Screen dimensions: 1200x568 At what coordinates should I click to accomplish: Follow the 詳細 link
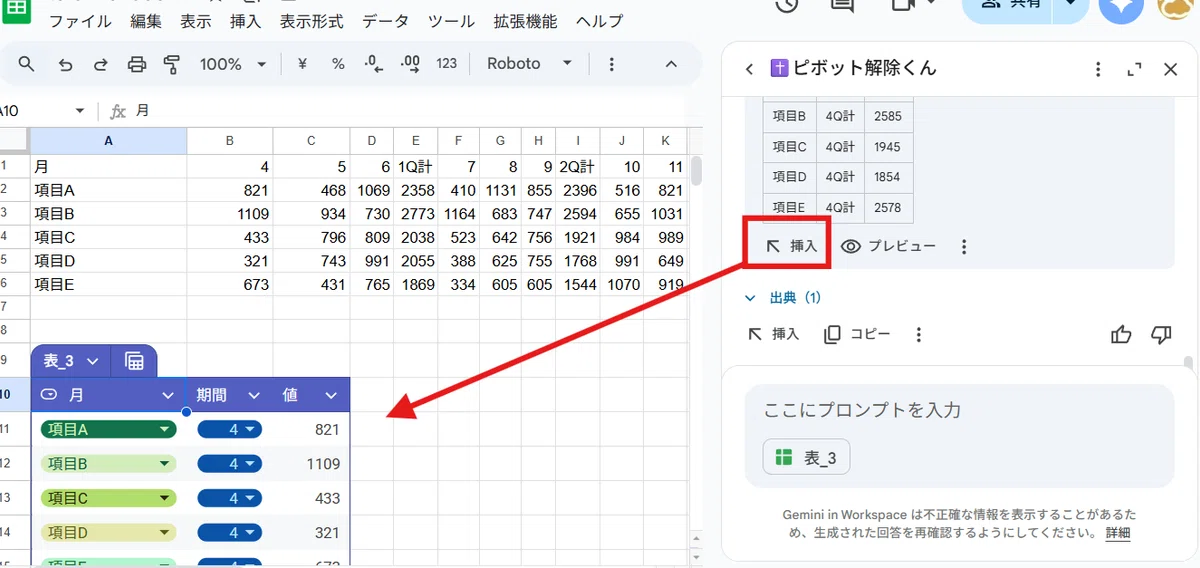(x=1118, y=533)
